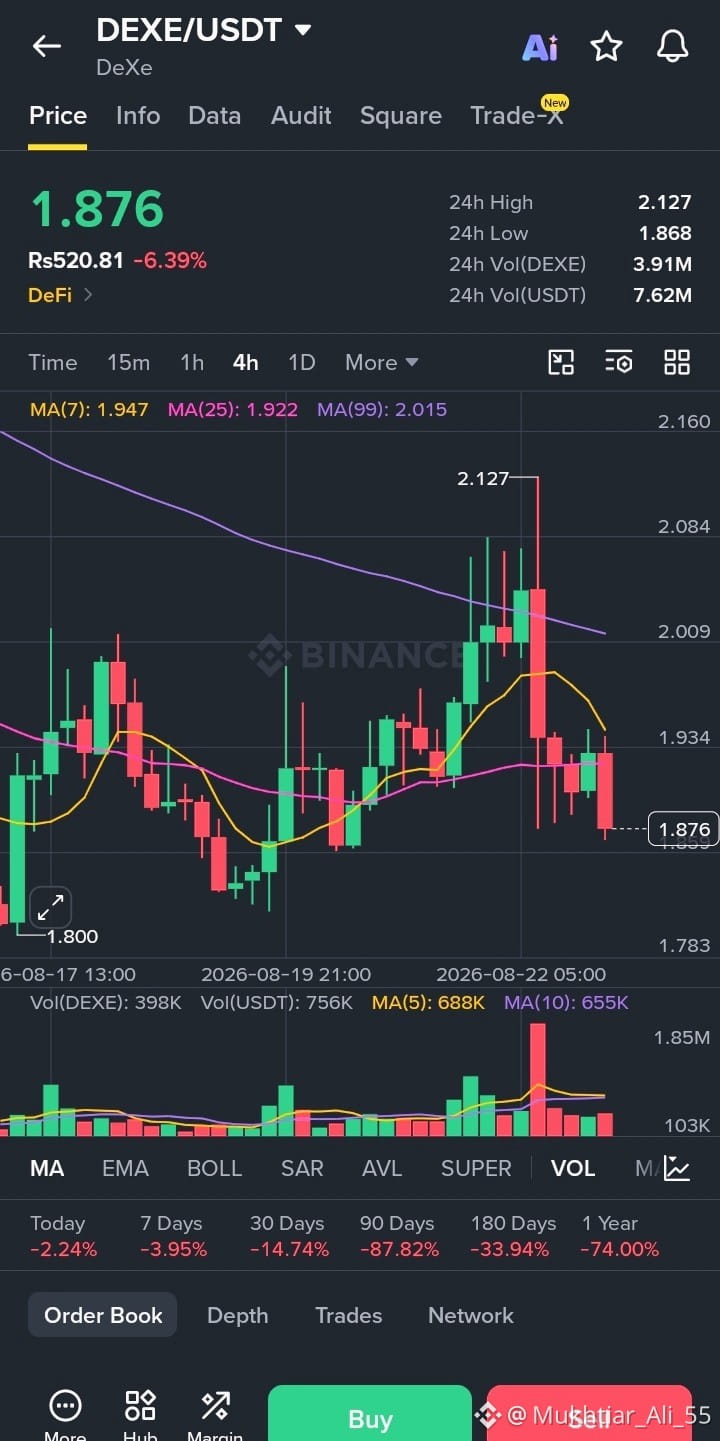Expand chart to fullscreen icon

click(x=50, y=908)
